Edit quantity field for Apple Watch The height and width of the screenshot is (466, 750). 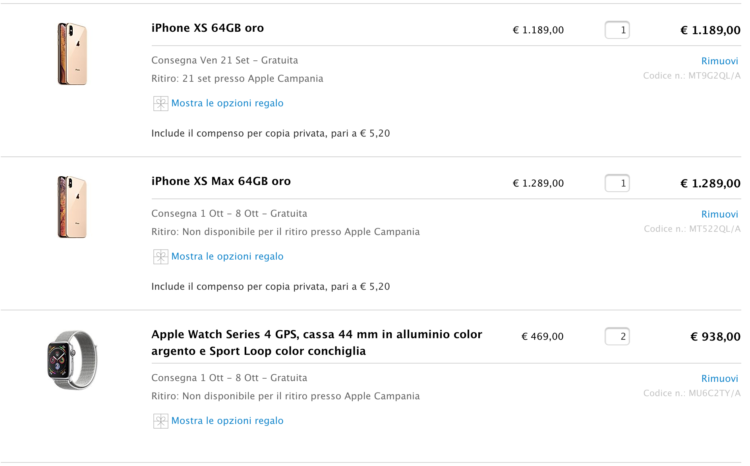617,336
